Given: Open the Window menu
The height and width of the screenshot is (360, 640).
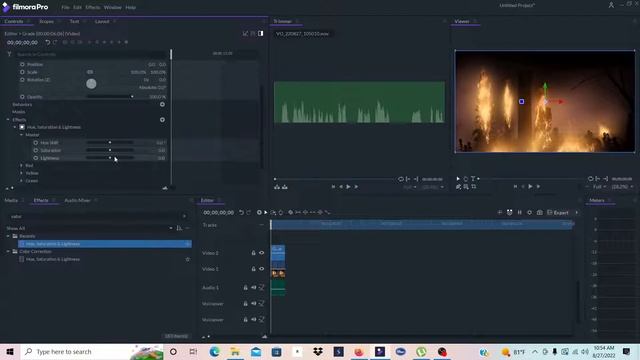Looking at the screenshot, I should tap(113, 7).
